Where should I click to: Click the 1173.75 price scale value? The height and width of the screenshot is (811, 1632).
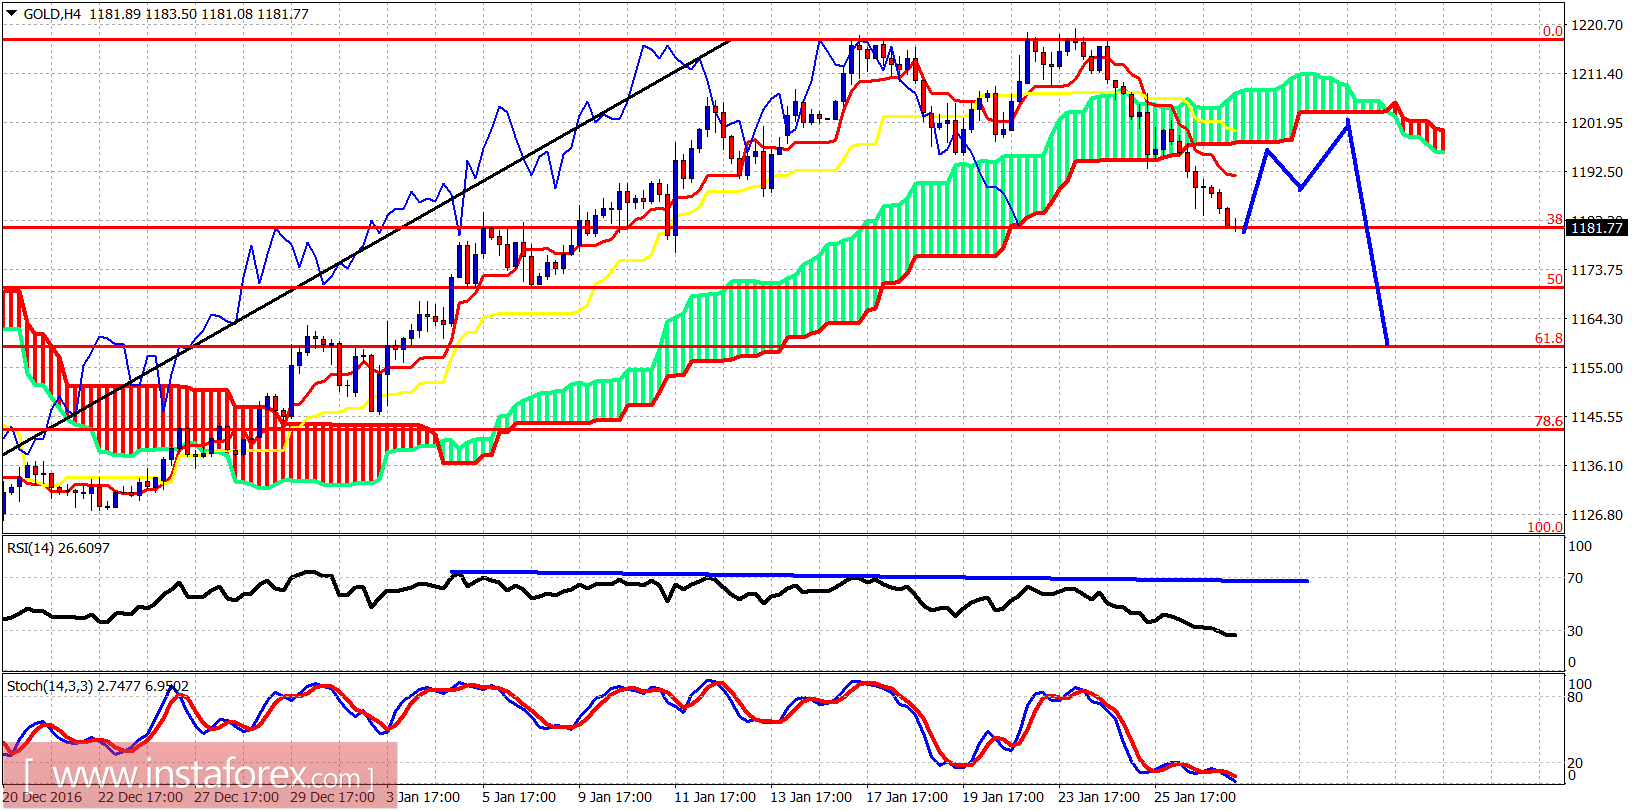click(x=1597, y=270)
